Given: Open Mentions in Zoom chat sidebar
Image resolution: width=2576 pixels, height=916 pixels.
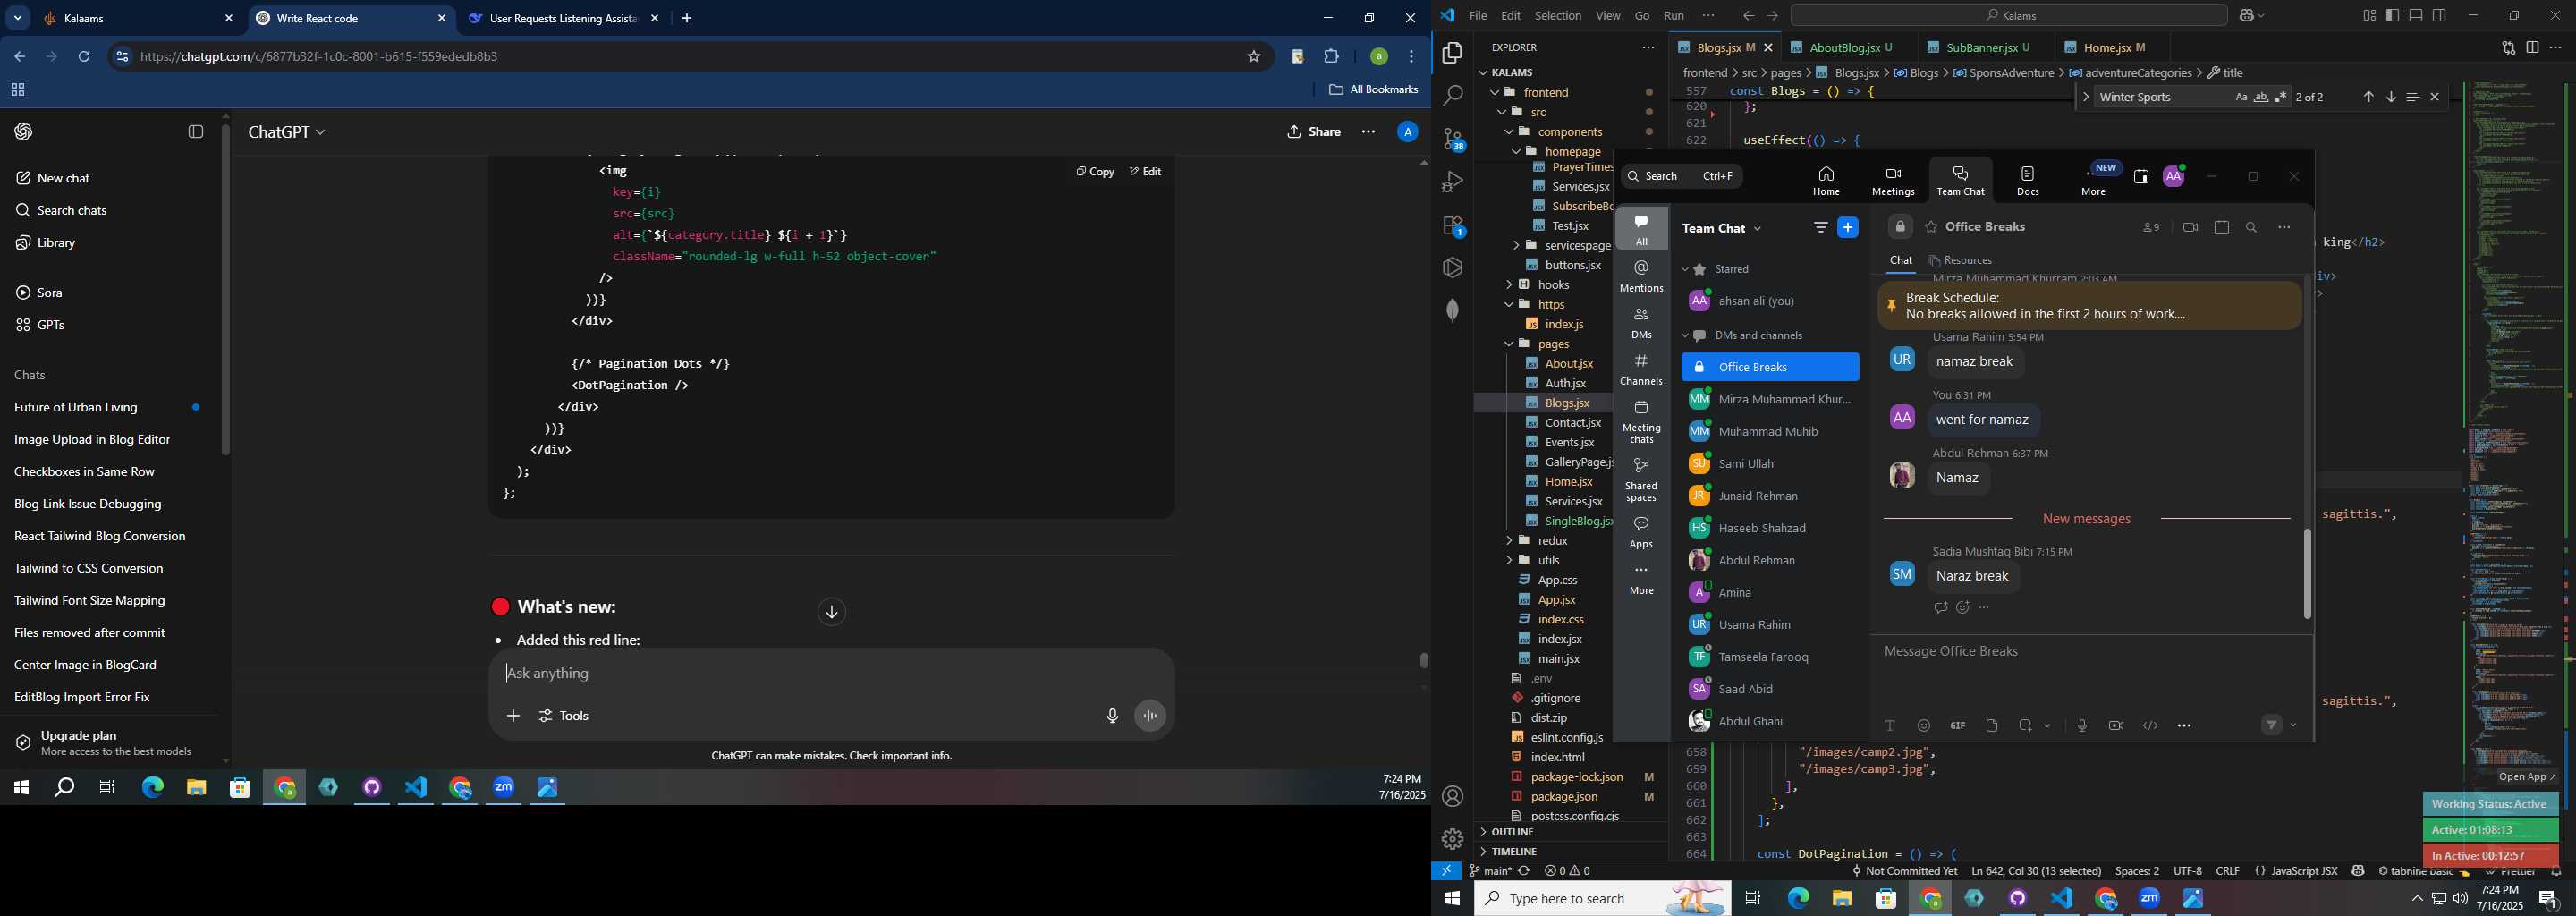Looking at the screenshot, I should pyautogui.click(x=1641, y=275).
